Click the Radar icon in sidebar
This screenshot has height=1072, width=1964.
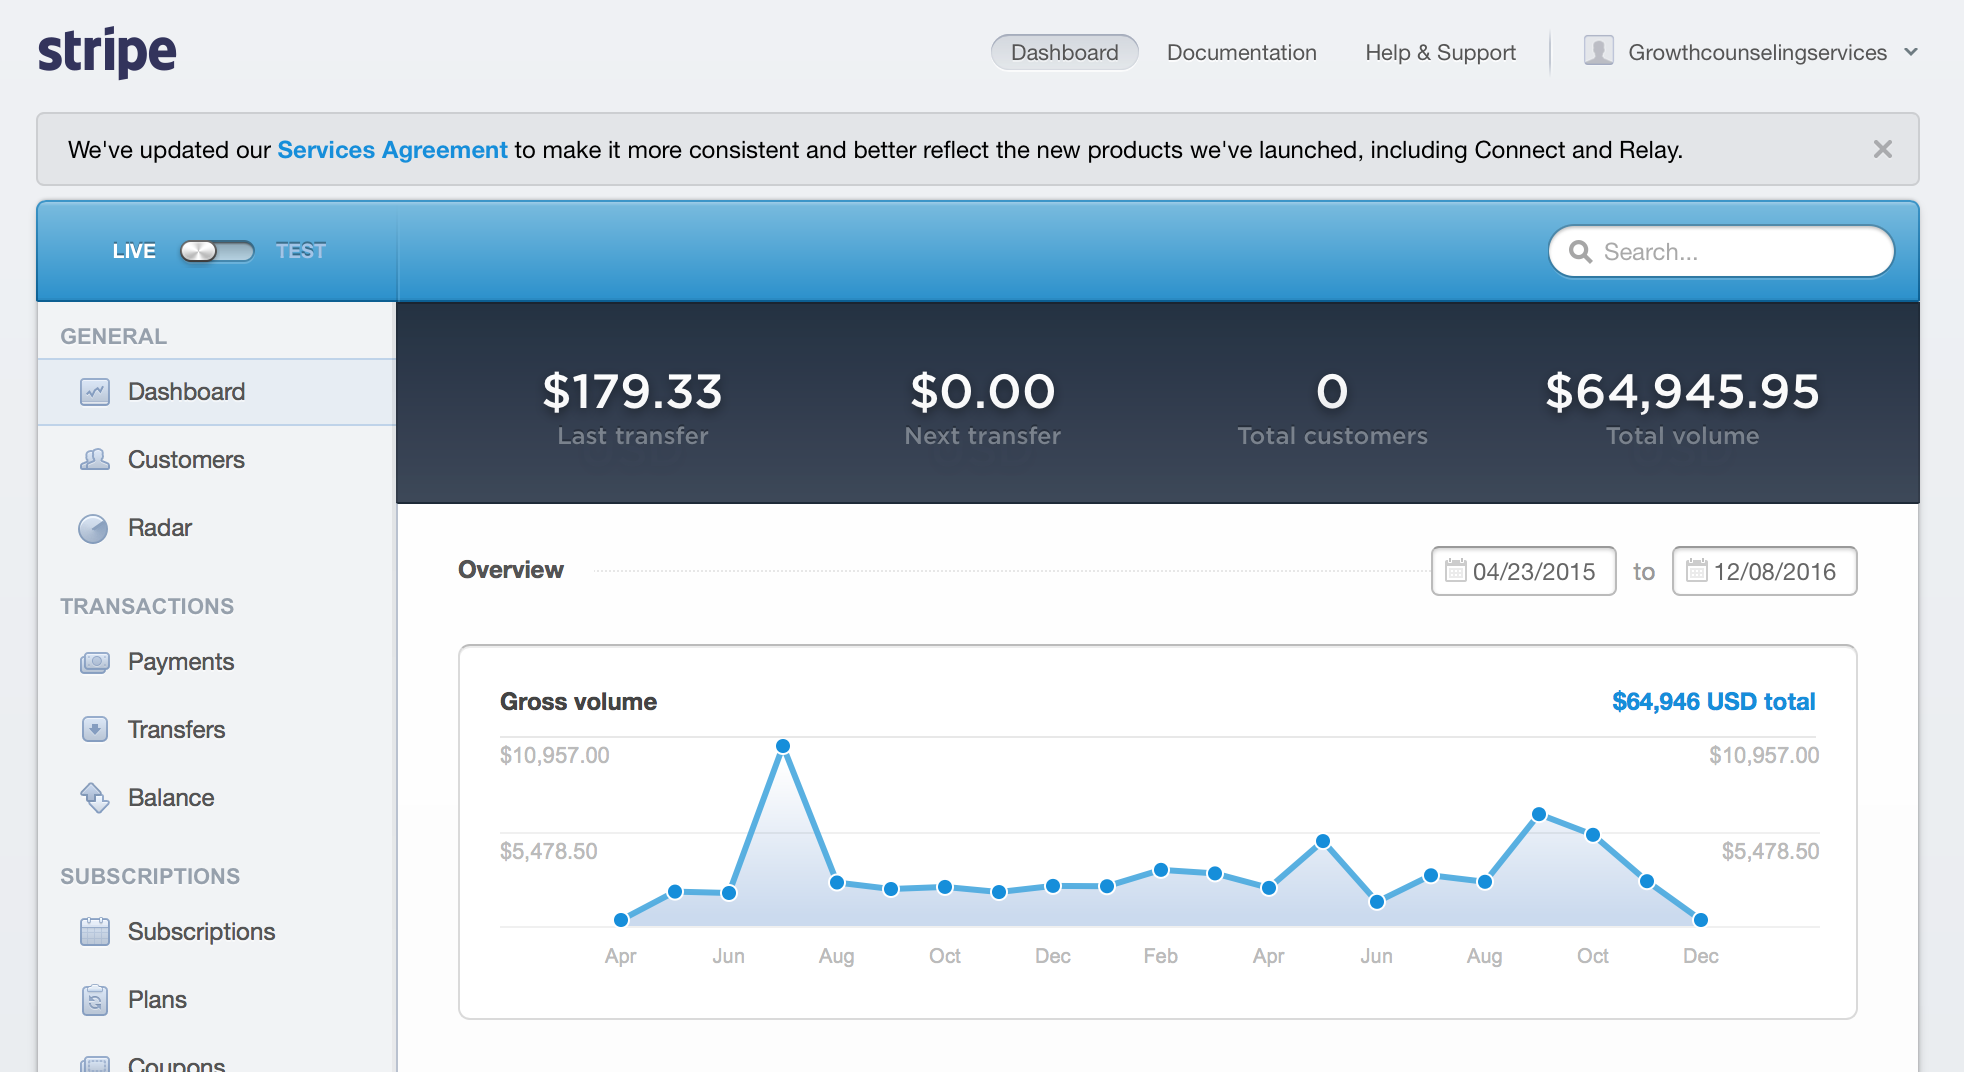tap(94, 528)
